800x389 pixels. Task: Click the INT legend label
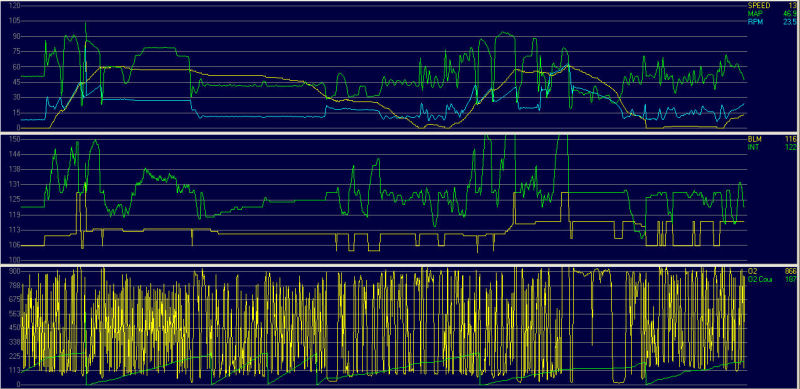[753, 147]
